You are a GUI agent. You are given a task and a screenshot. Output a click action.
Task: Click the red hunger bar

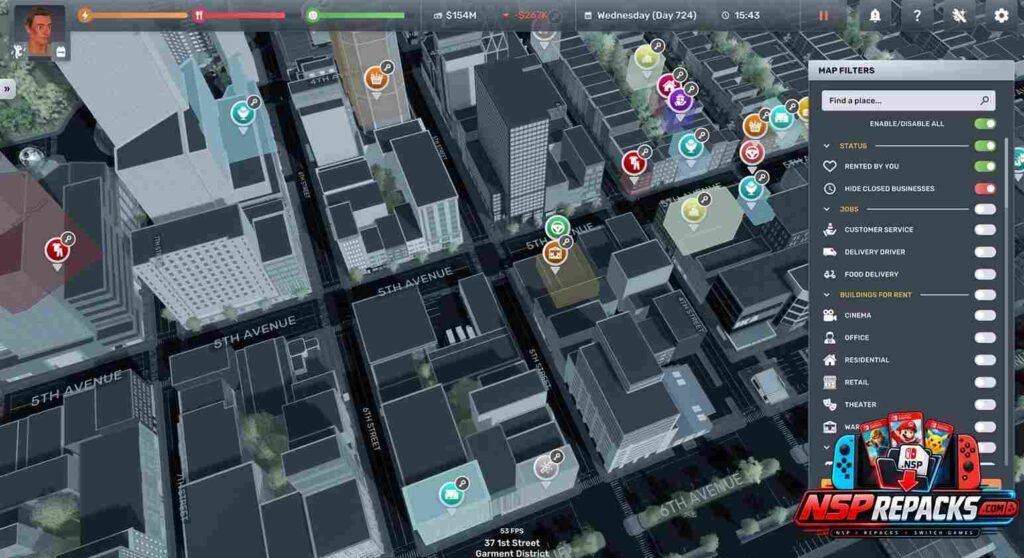click(x=239, y=15)
